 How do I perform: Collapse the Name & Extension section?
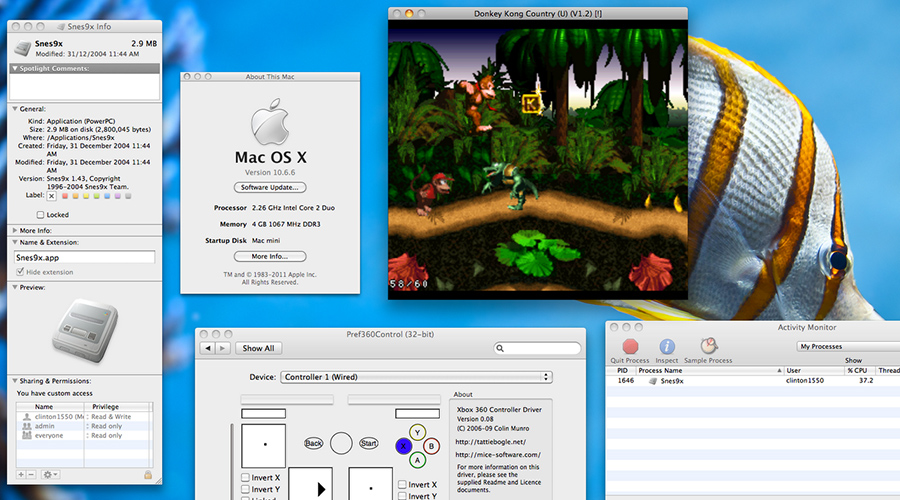[x=15, y=242]
